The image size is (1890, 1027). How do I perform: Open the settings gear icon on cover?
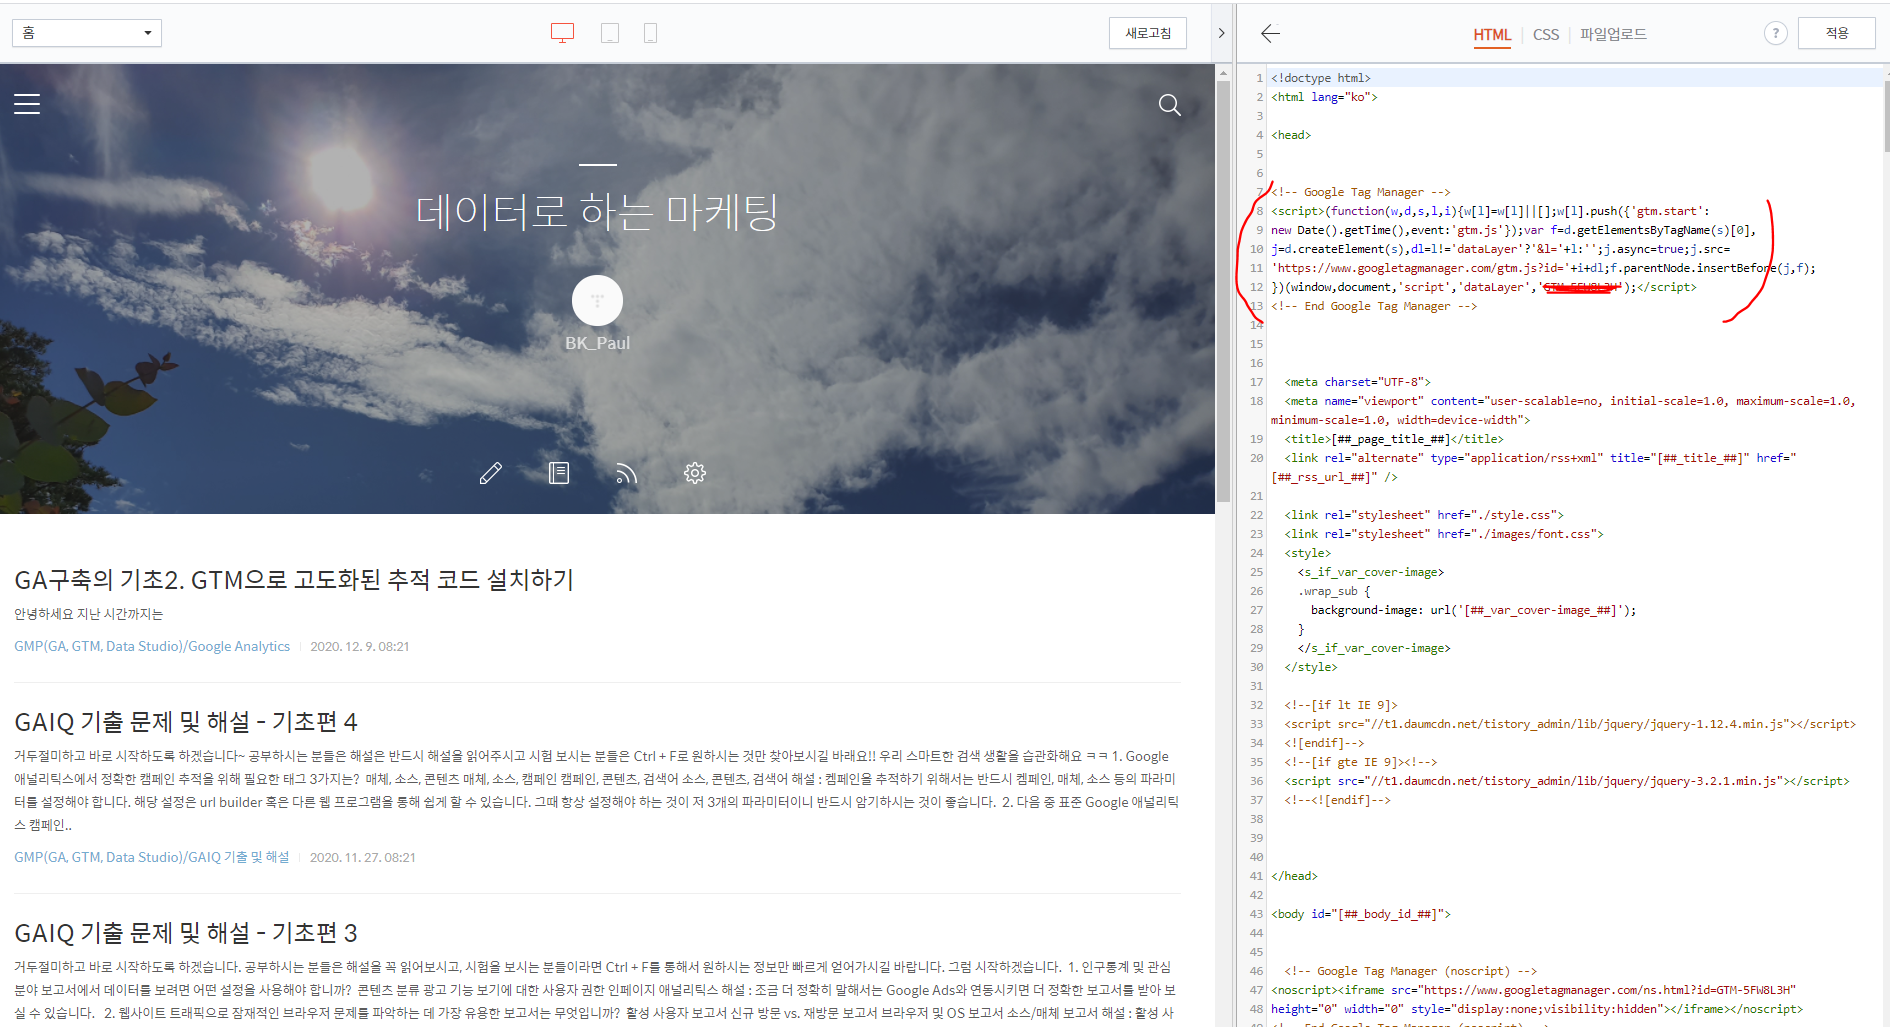(x=695, y=473)
